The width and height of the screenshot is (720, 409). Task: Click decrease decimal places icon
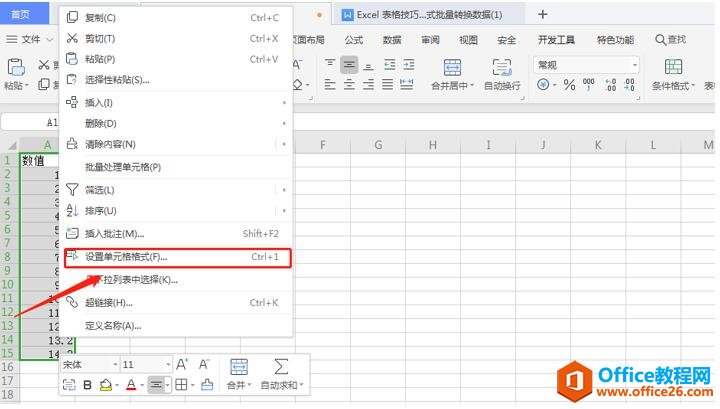[629, 84]
